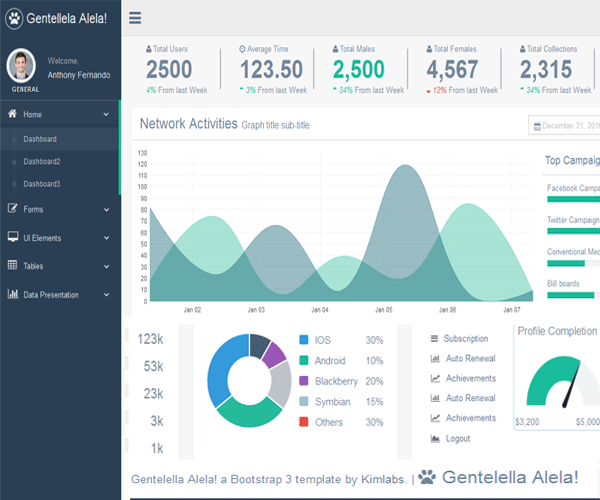Screen dimensions: 600x500
Task: Click the green Android legend swatch
Action: 303,360
